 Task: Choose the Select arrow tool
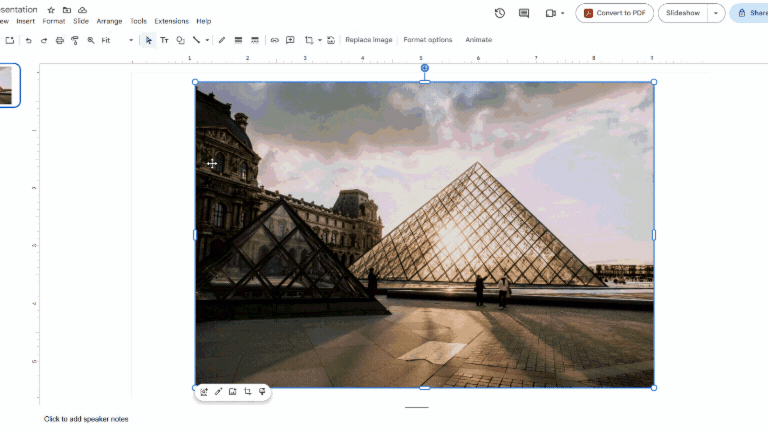point(148,40)
